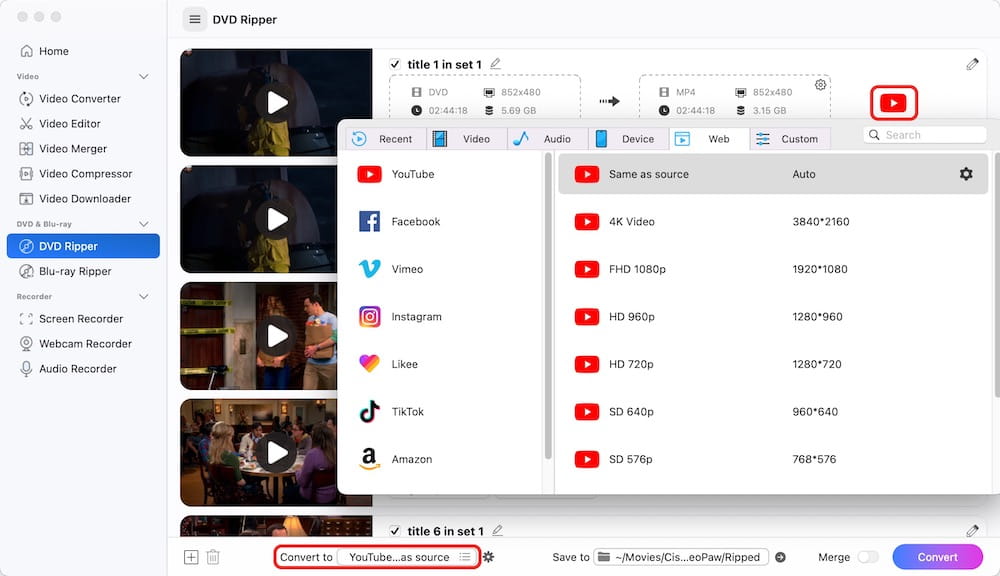Image resolution: width=1000 pixels, height=576 pixels.
Task: Play the thumbnail showing the man holding groceries
Action: point(277,336)
